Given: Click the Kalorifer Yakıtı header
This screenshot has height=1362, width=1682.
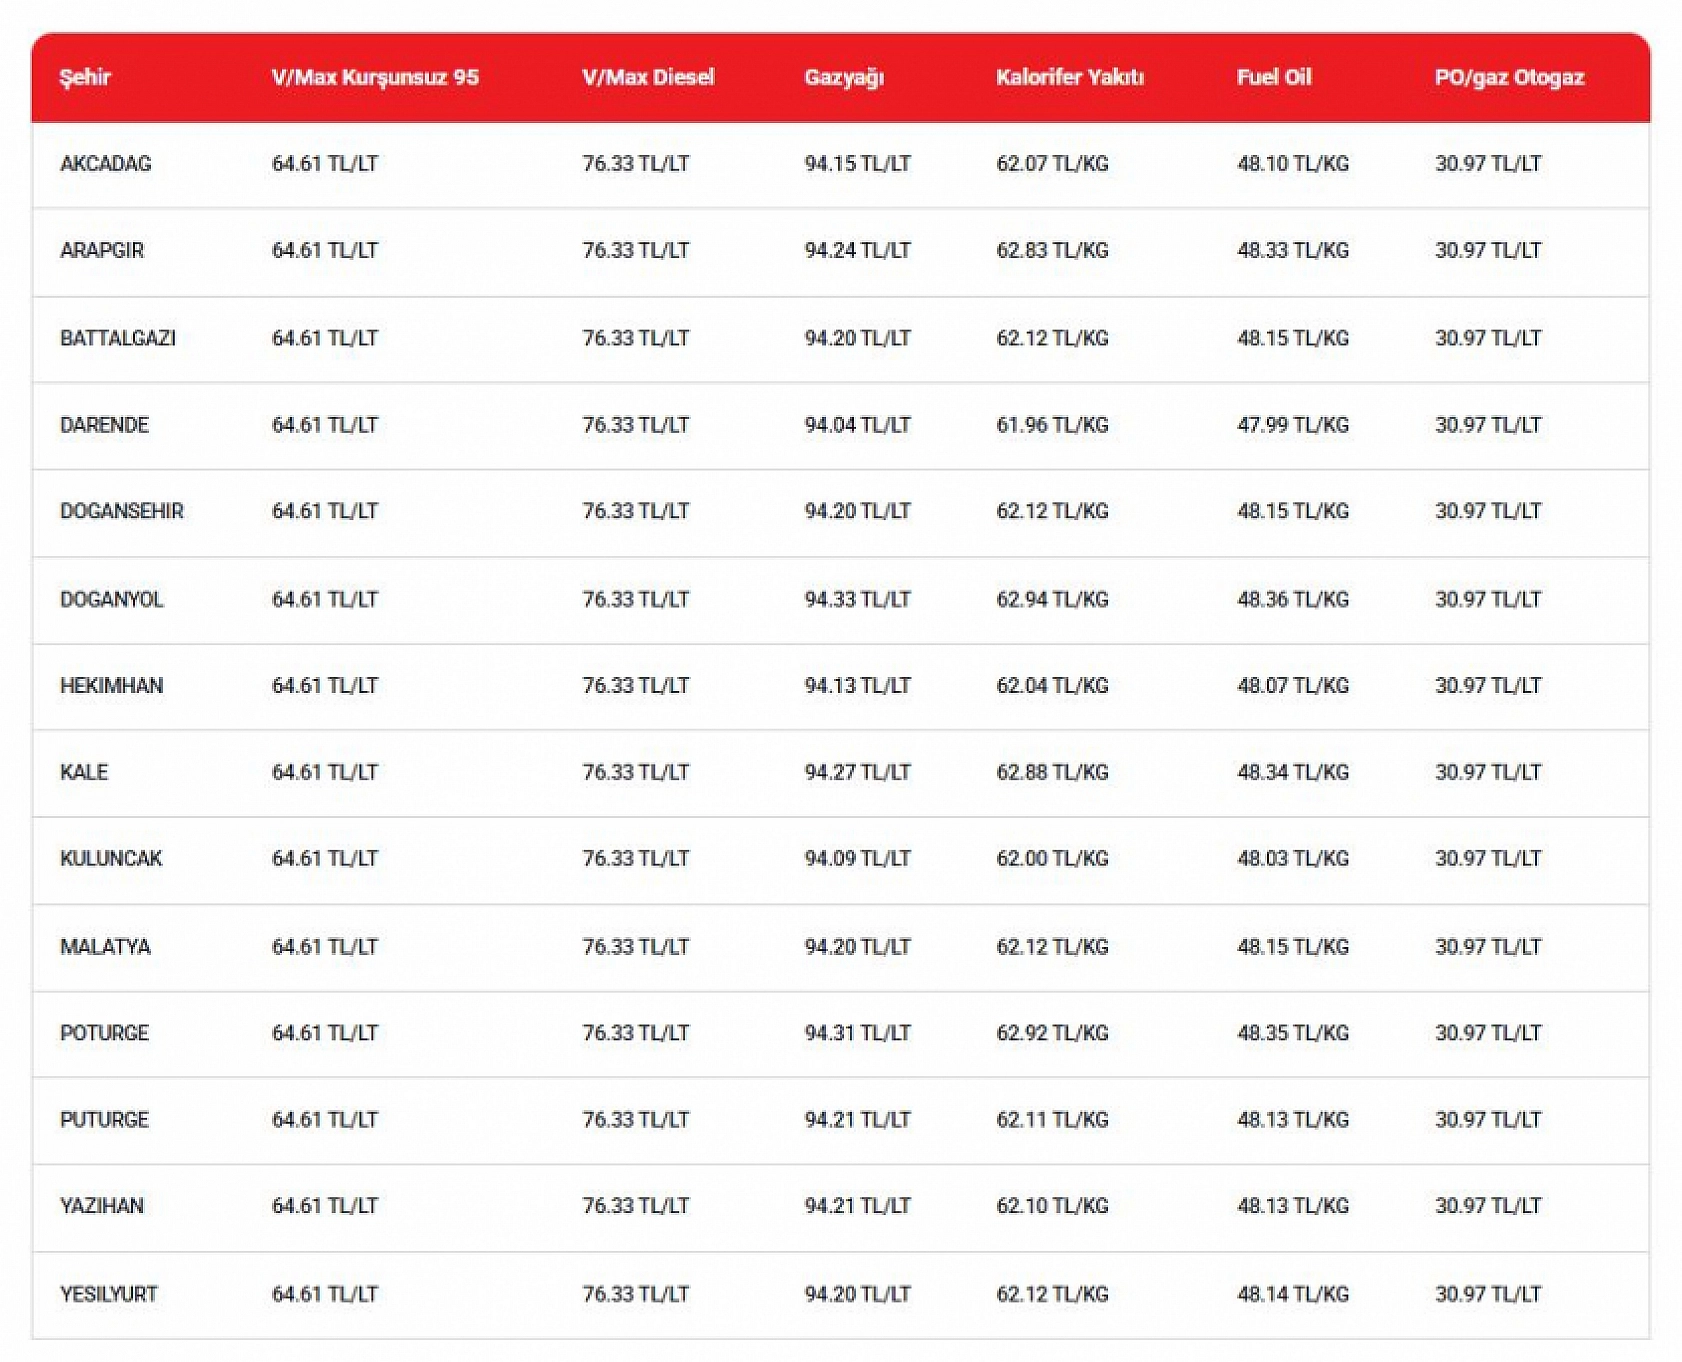Looking at the screenshot, I should [x=1070, y=77].
